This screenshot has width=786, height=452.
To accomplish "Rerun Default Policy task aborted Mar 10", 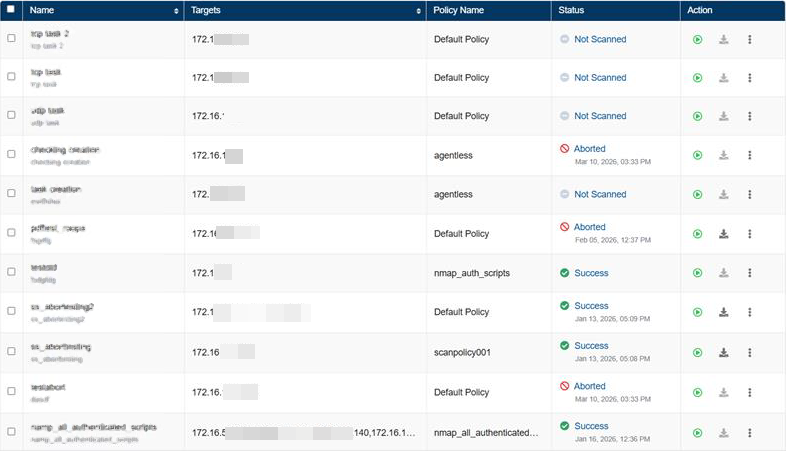I will pyautogui.click(x=697, y=393).
